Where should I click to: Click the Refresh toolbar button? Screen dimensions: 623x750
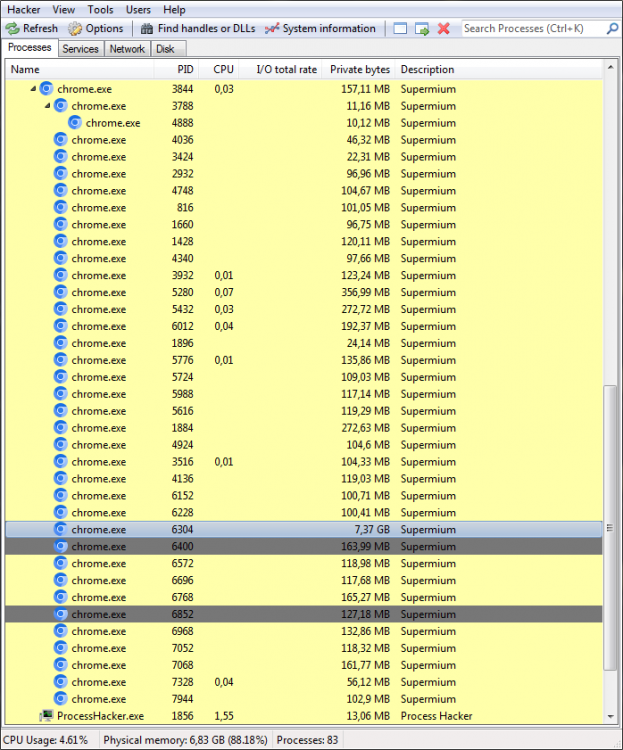32,29
